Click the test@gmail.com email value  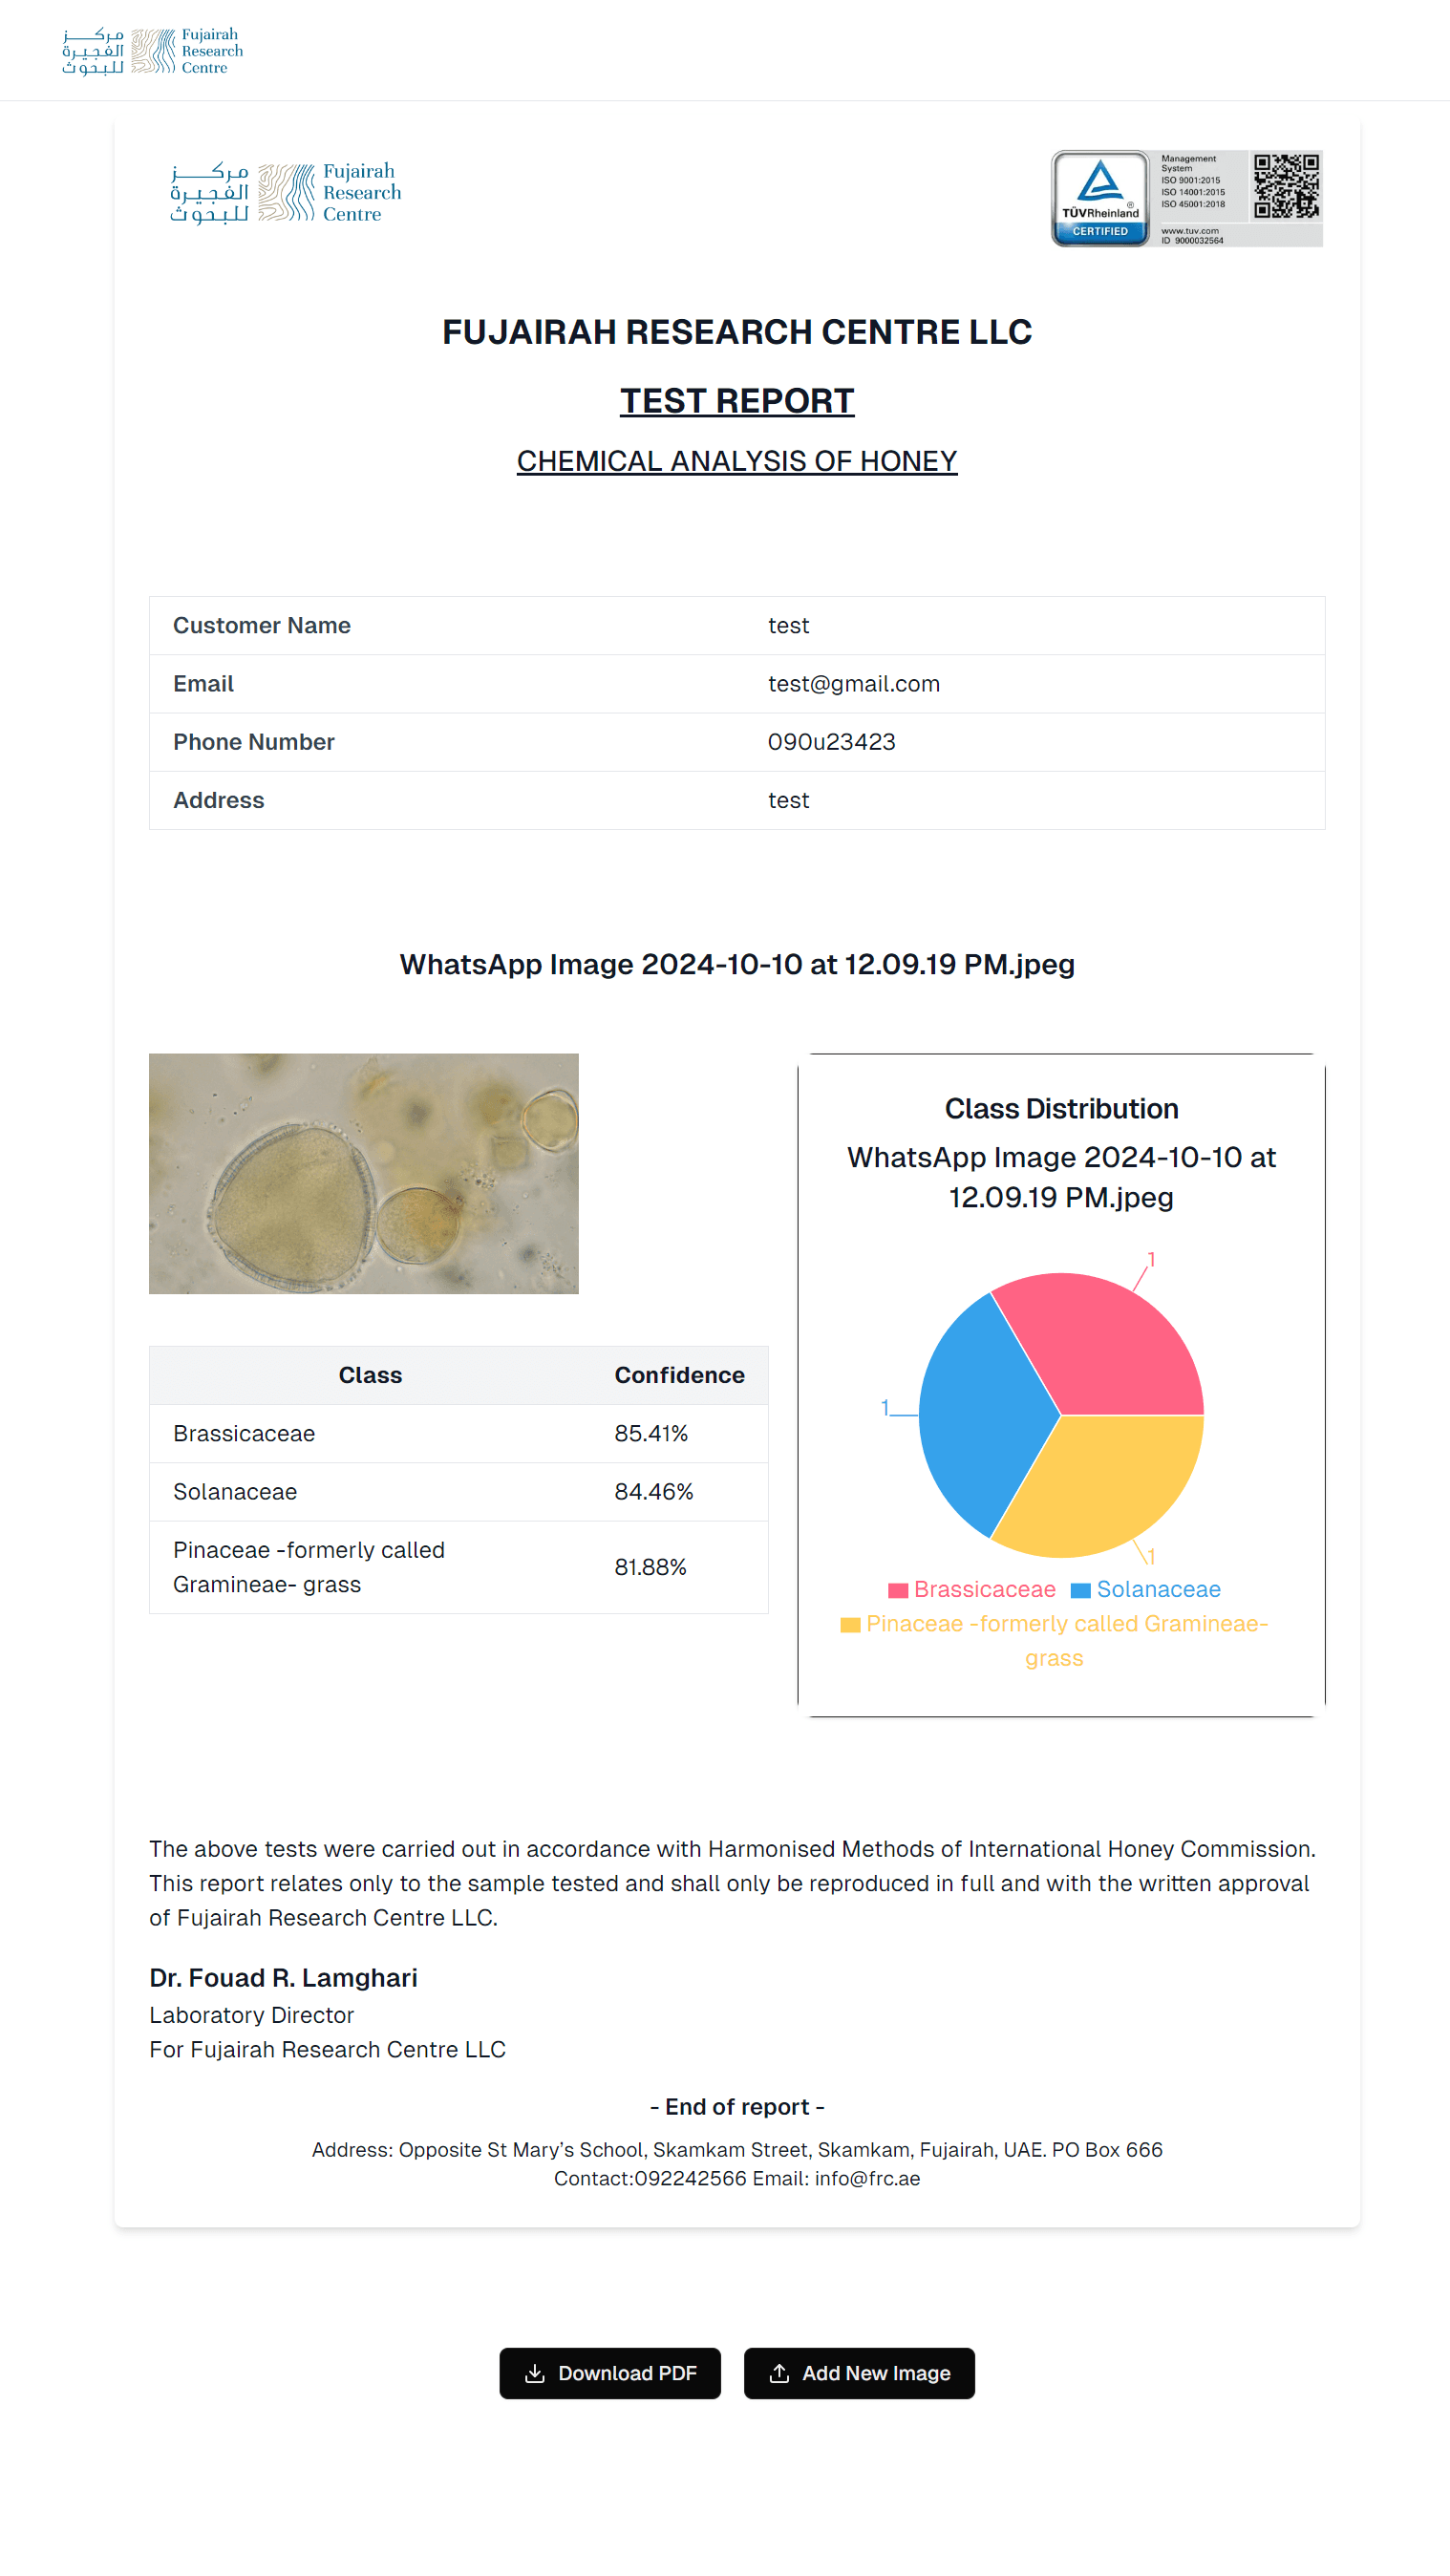(853, 684)
